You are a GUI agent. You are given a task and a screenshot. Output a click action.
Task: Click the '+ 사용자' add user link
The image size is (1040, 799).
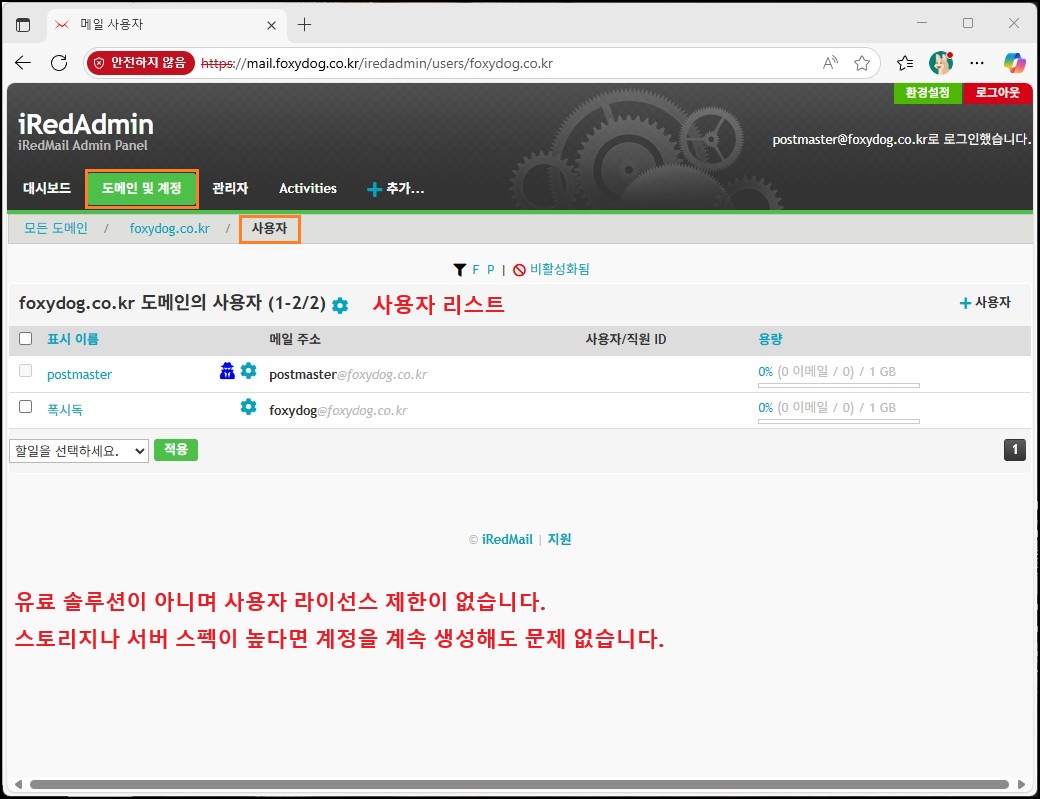click(985, 302)
